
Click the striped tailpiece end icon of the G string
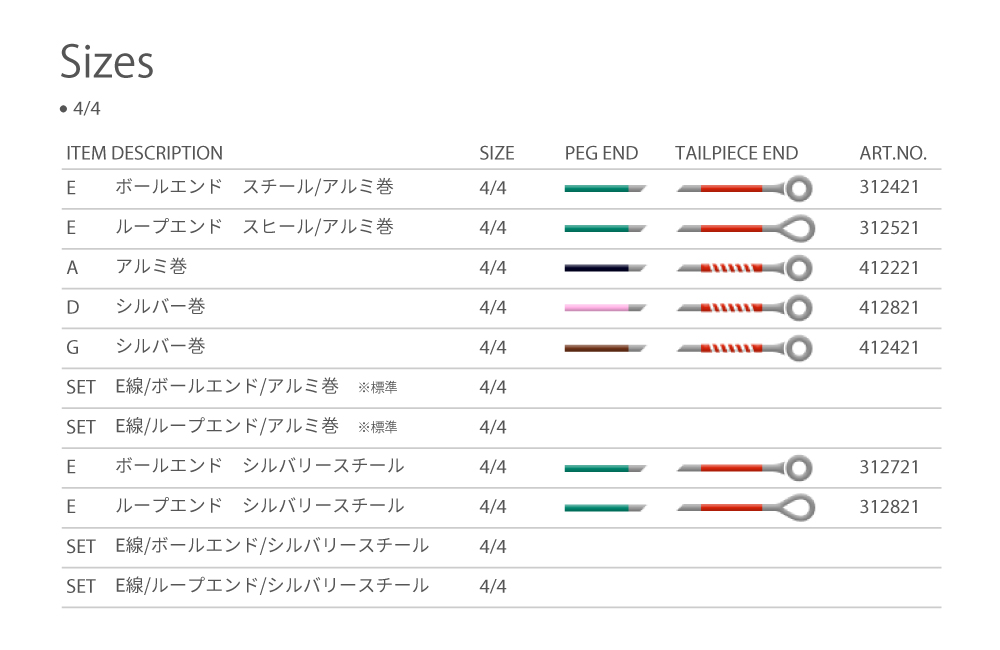[x=745, y=348]
